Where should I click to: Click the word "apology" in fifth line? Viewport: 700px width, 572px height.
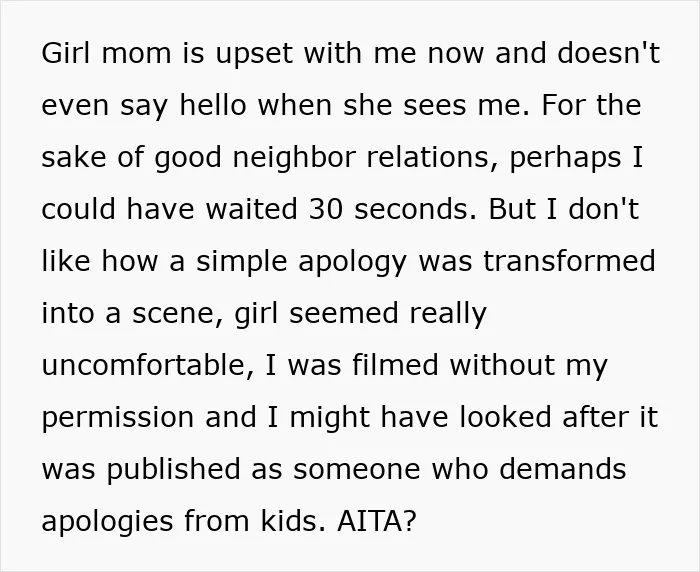pyautogui.click(x=352, y=262)
